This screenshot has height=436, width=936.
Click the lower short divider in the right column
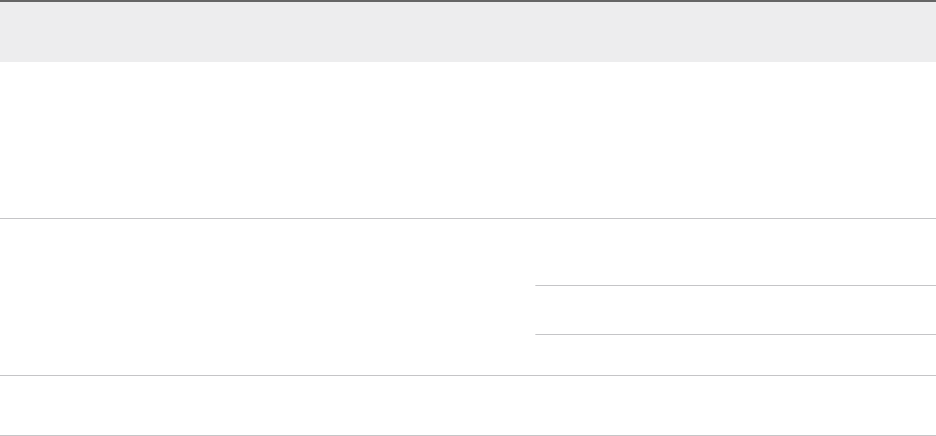[729, 334]
